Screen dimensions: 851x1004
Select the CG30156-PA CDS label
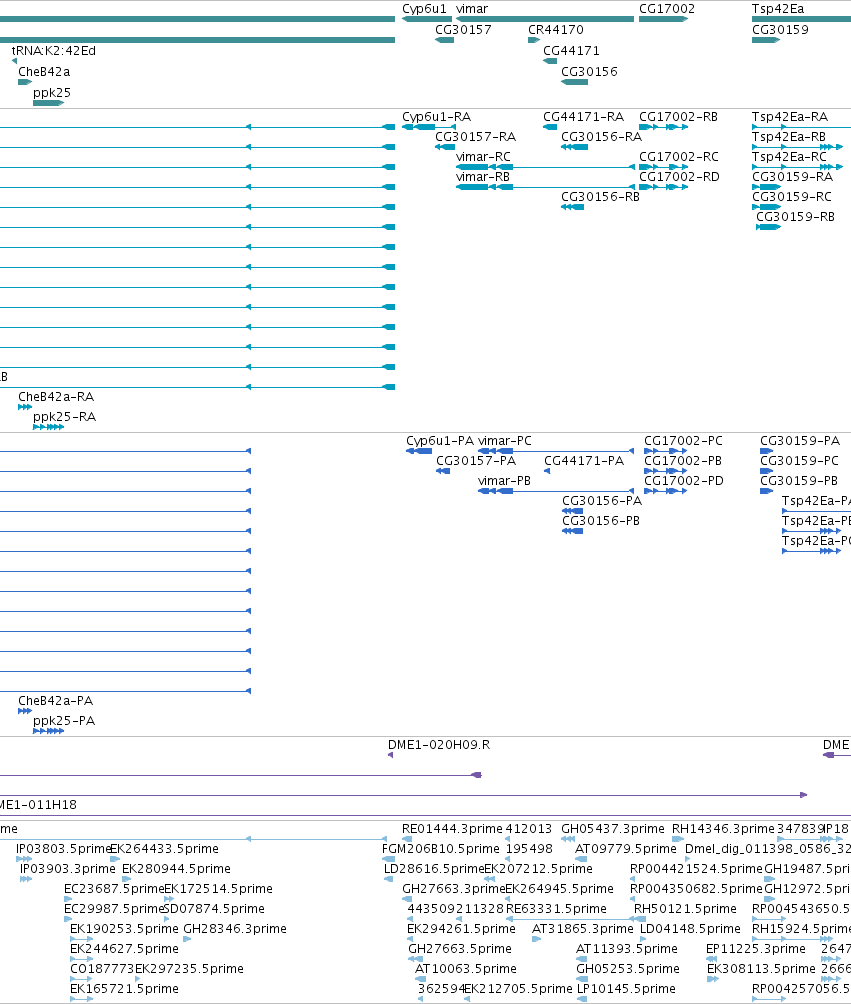pos(602,501)
